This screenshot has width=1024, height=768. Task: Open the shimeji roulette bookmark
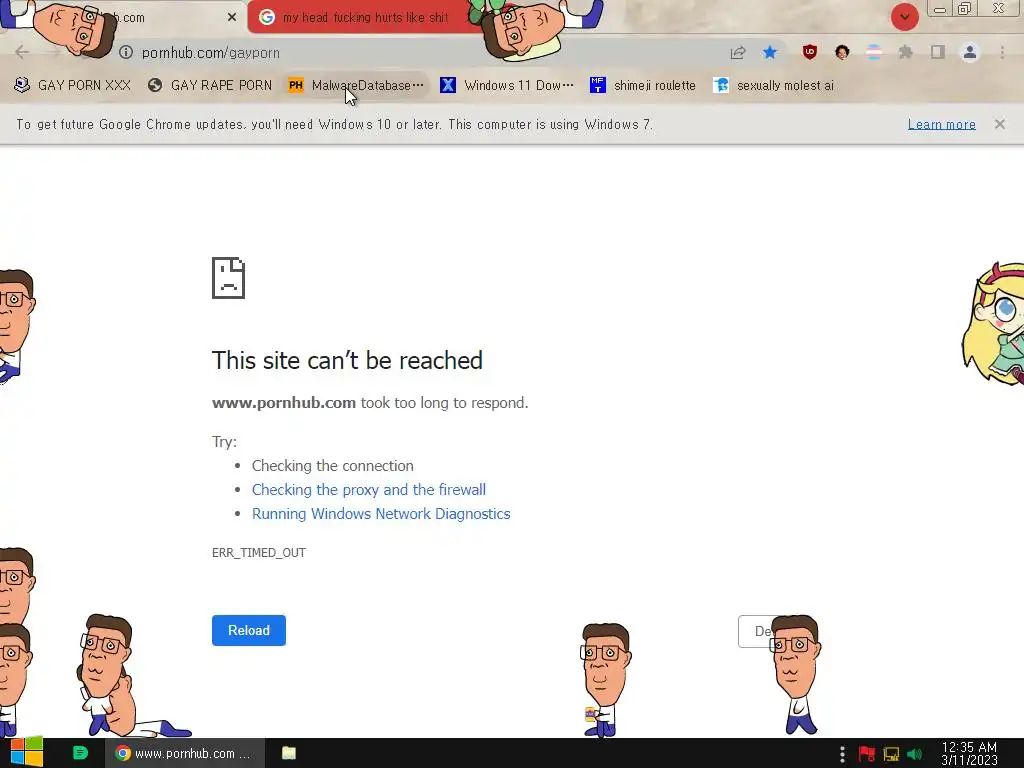point(643,85)
